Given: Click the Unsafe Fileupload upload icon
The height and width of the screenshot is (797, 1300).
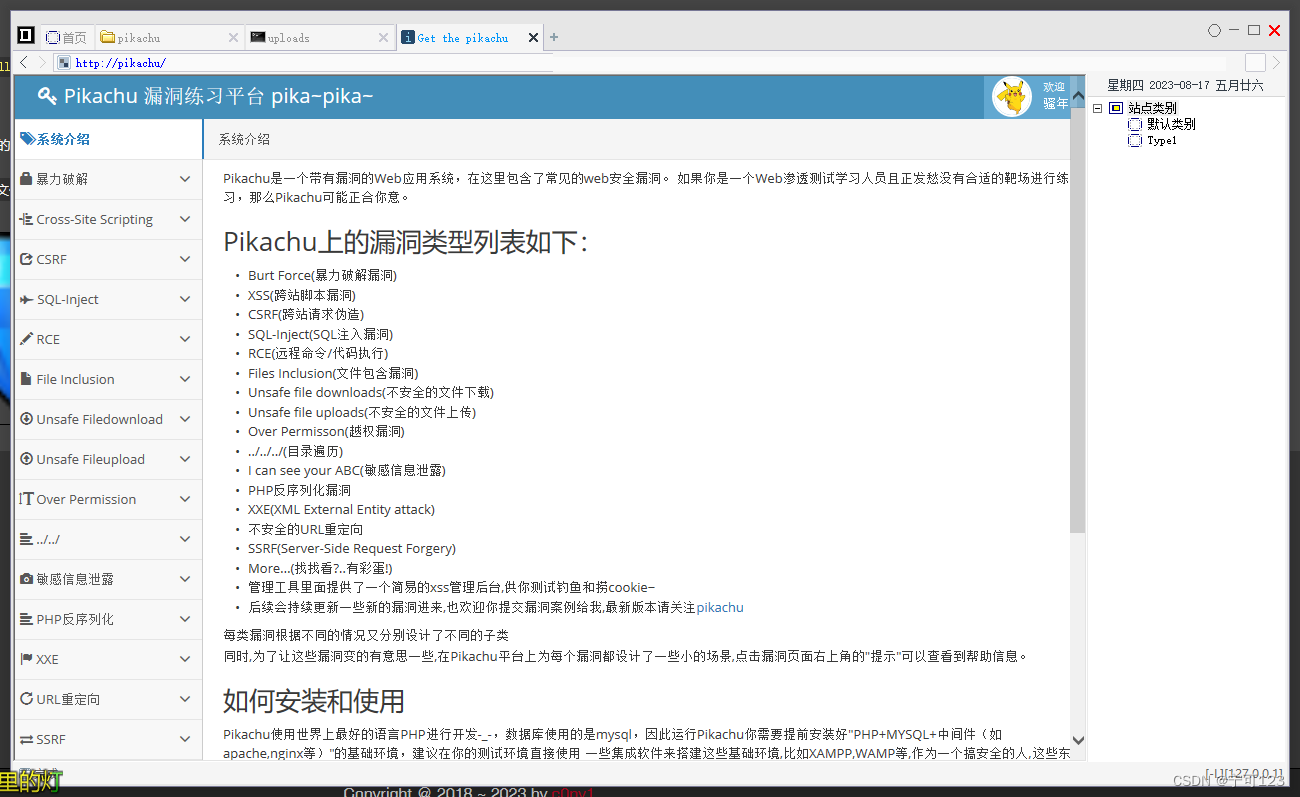Looking at the screenshot, I should coord(27,459).
